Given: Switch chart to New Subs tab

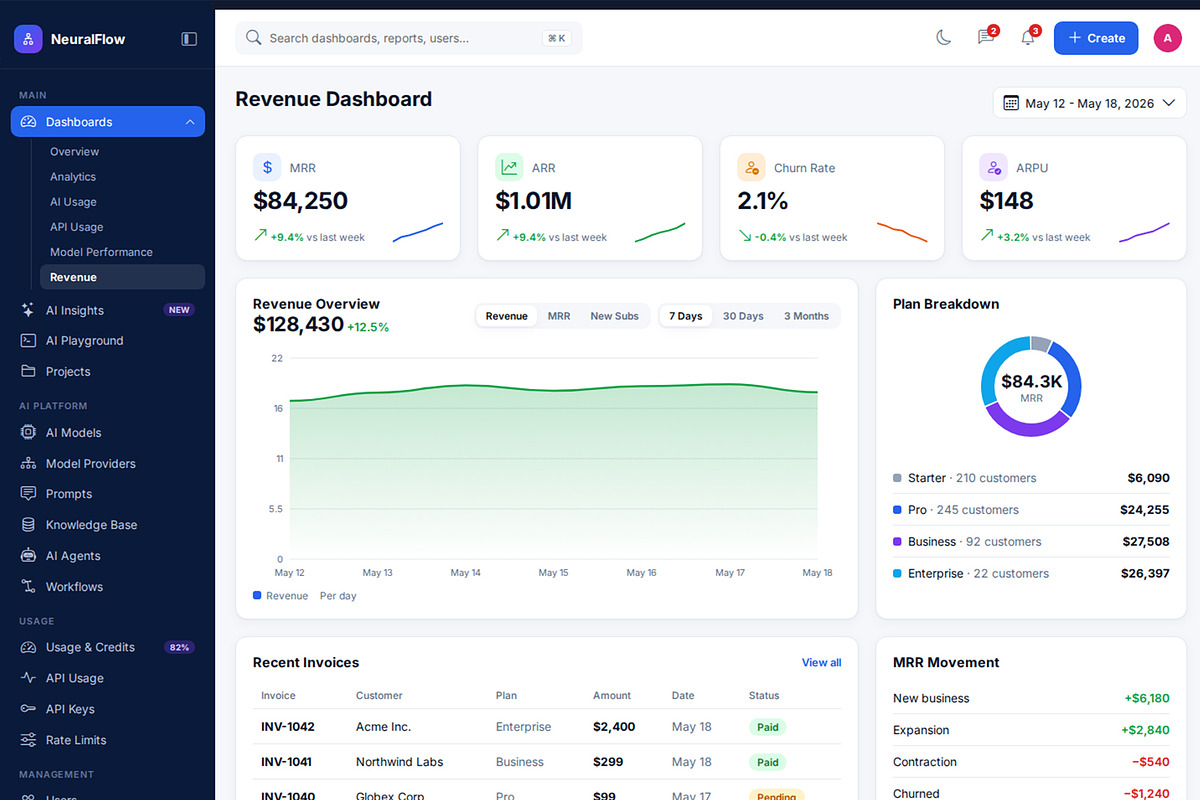Looking at the screenshot, I should coord(614,316).
